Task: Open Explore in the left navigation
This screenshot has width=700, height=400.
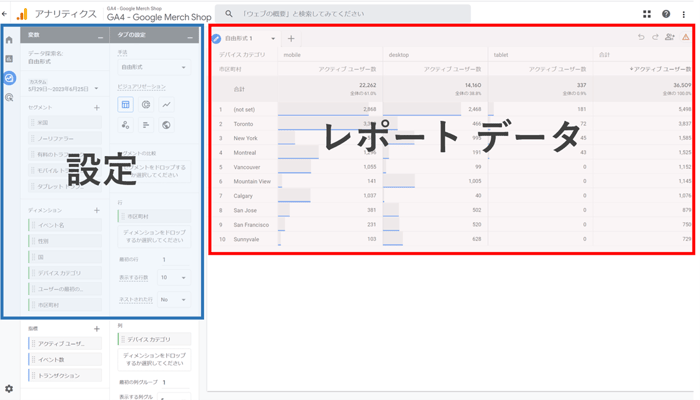Action: (x=9, y=78)
